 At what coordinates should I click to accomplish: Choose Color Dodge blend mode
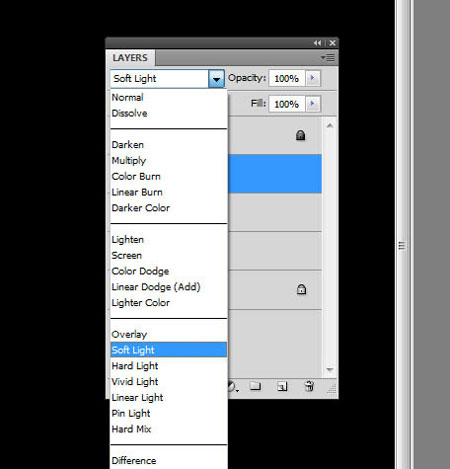(169, 271)
